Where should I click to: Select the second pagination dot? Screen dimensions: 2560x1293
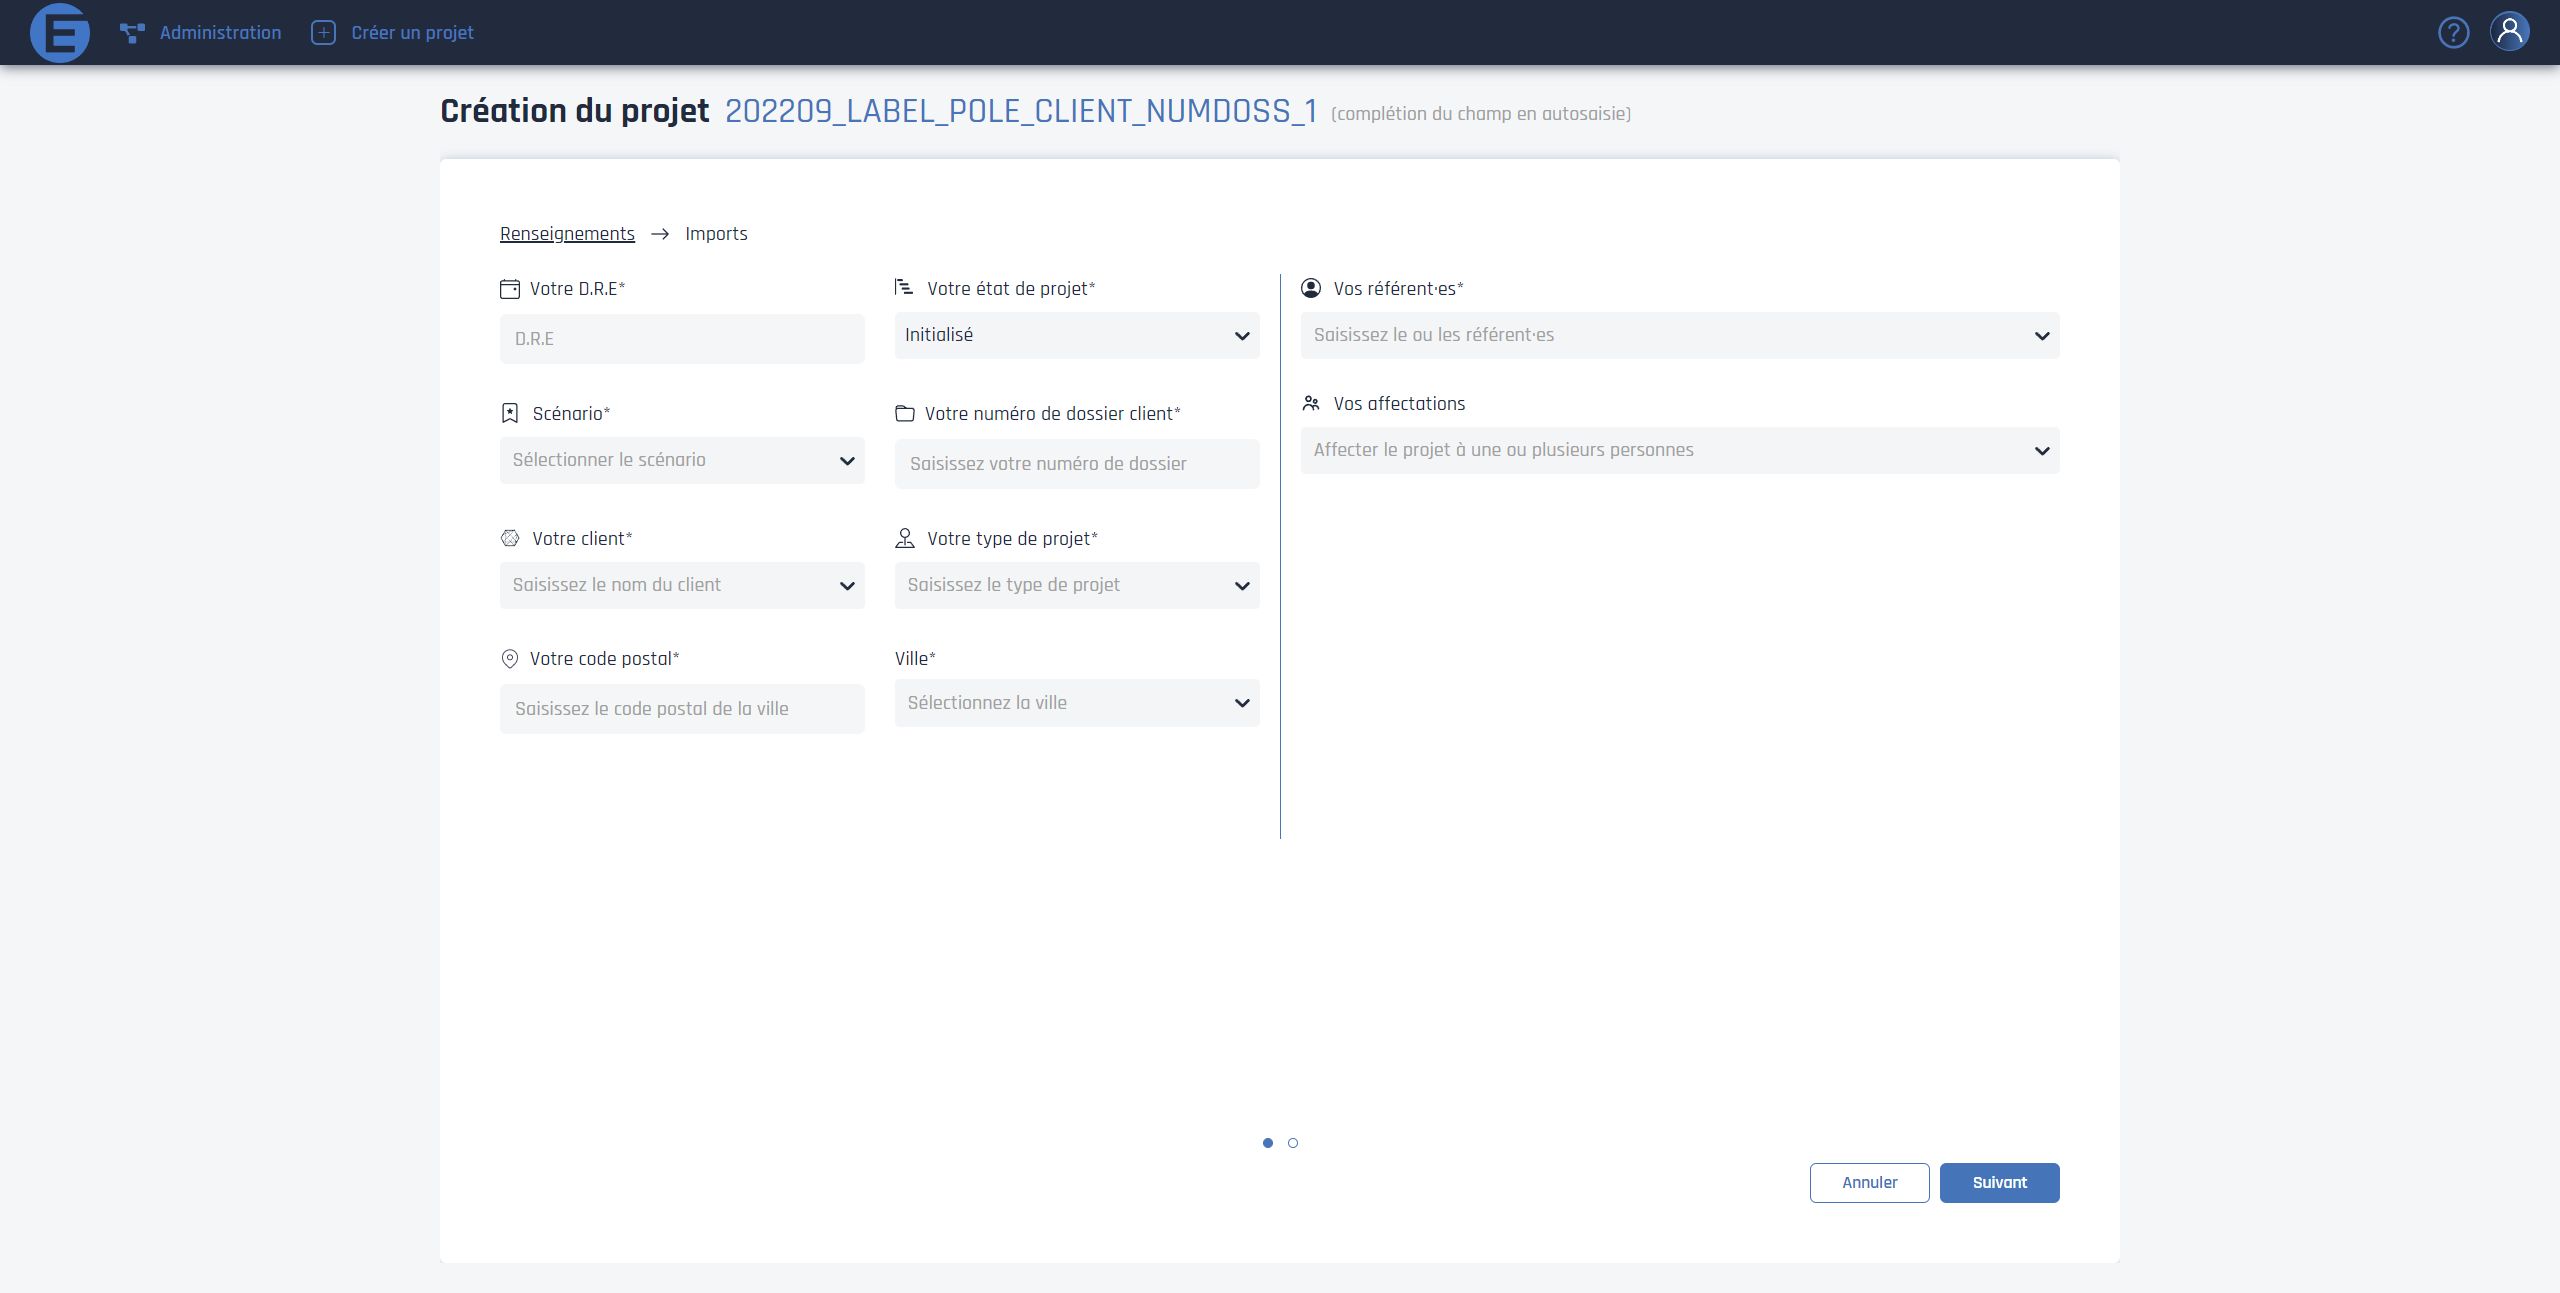tap(1293, 1143)
